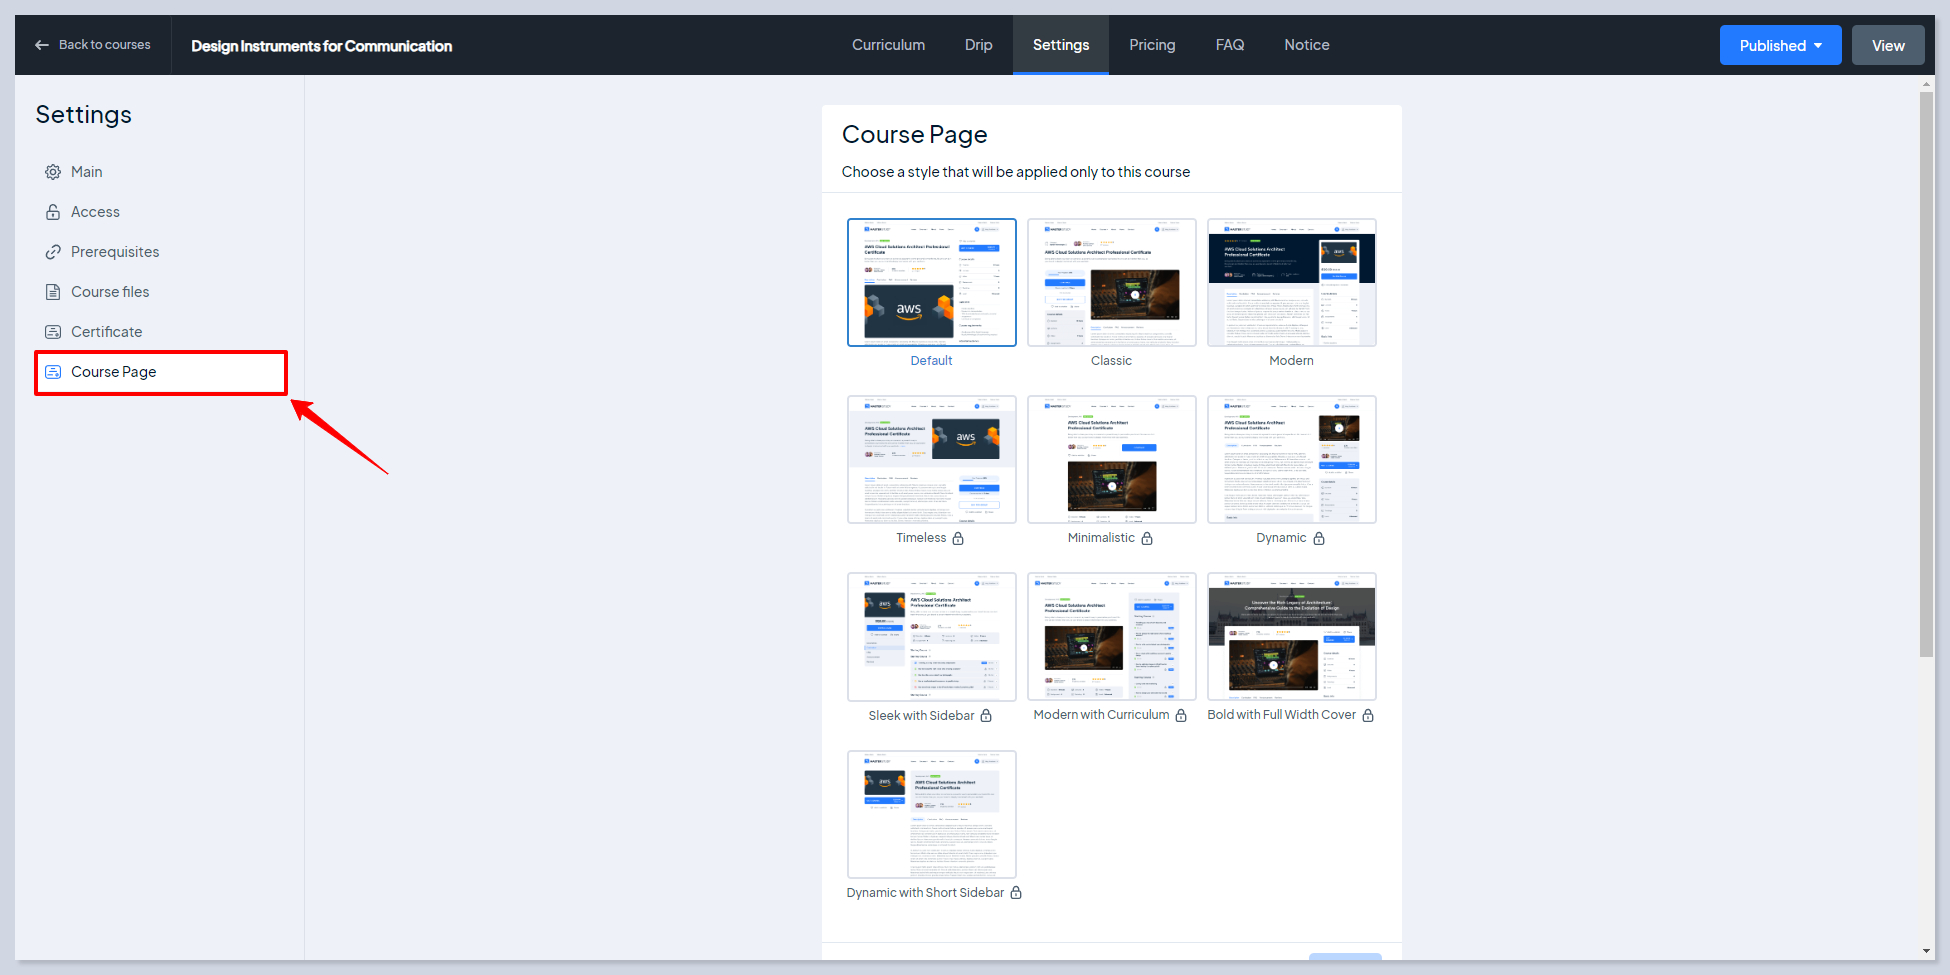Click the Access padlock icon in sidebar
Image resolution: width=1950 pixels, height=975 pixels.
(x=53, y=212)
